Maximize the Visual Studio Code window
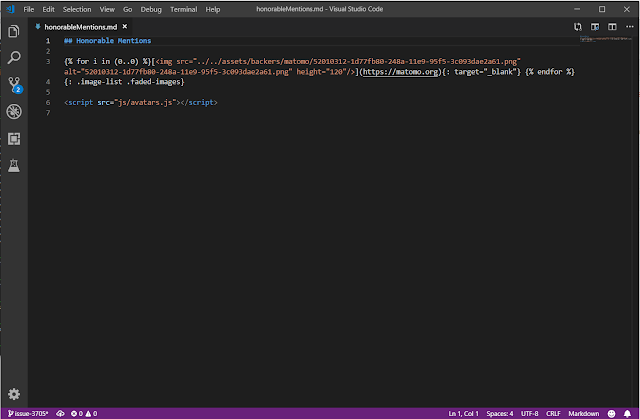 [602, 9]
